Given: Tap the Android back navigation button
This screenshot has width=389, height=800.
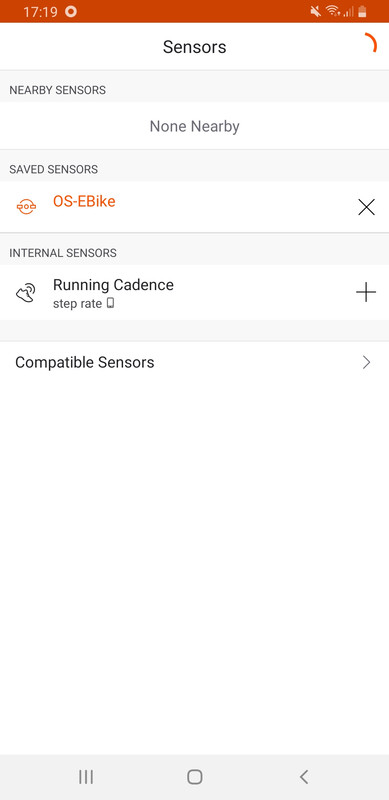Looking at the screenshot, I should coord(304,777).
